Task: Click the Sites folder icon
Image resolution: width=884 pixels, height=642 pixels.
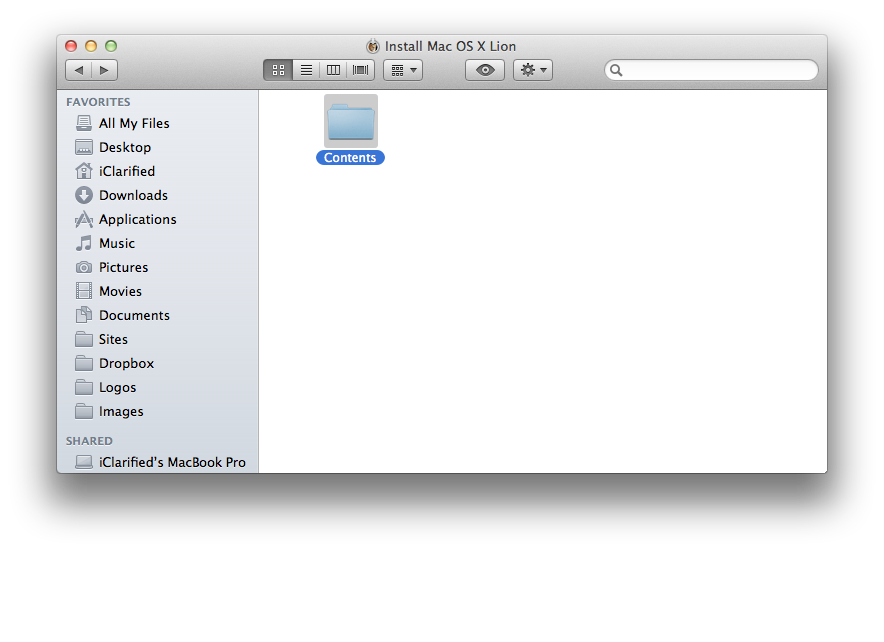Action: 83,339
